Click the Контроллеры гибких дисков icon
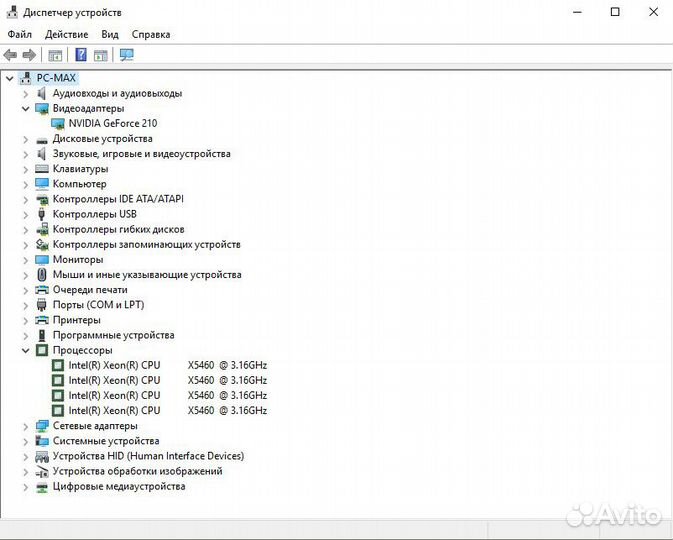 coord(42,229)
